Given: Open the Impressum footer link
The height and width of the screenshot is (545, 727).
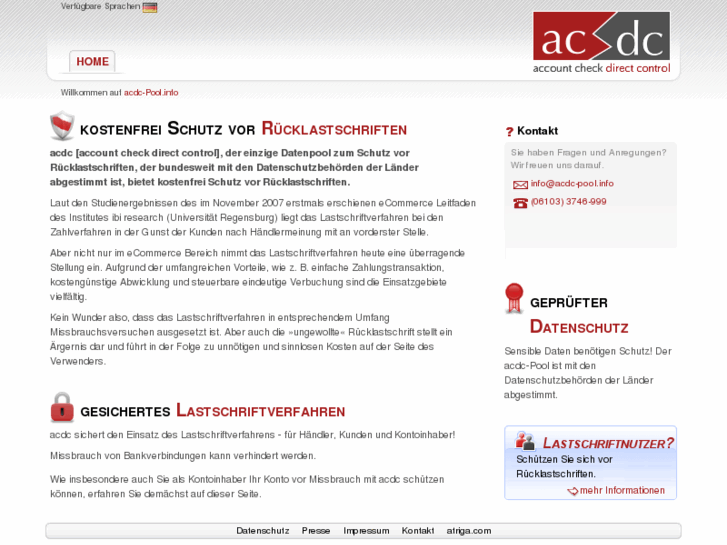Looking at the screenshot, I should 366,531.
